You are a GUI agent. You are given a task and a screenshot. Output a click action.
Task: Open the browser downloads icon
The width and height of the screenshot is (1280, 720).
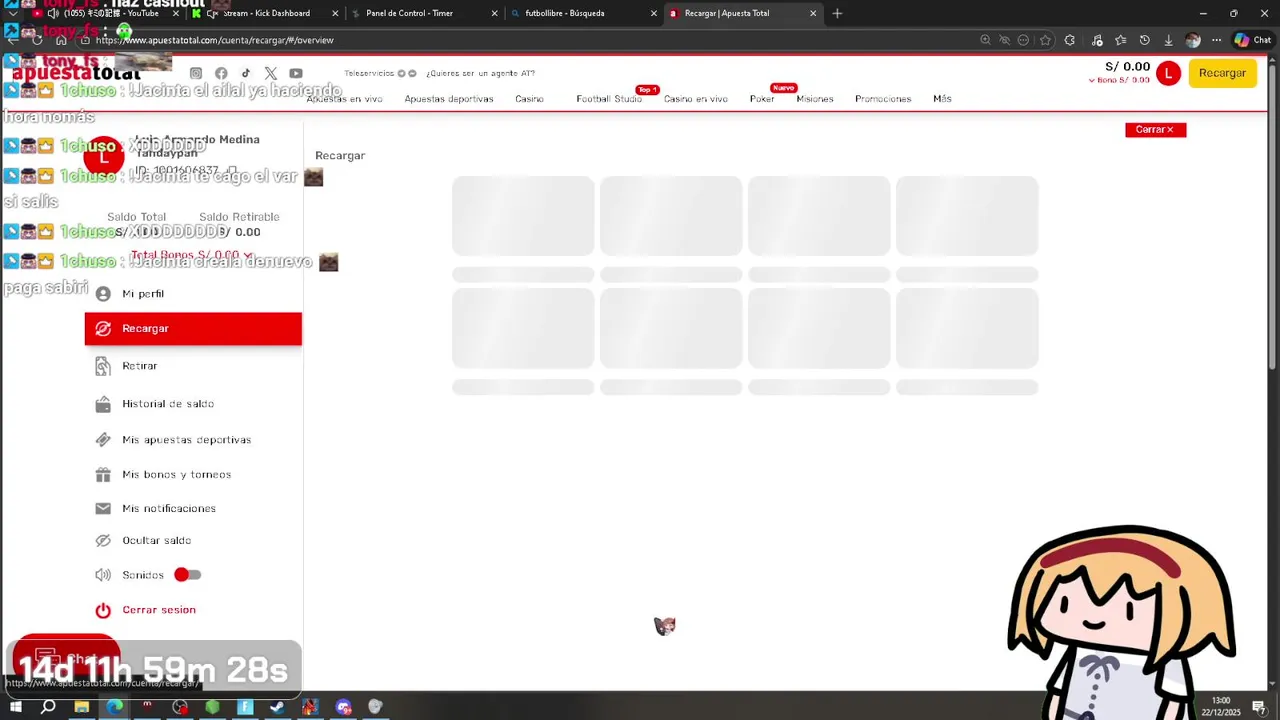click(x=1168, y=40)
